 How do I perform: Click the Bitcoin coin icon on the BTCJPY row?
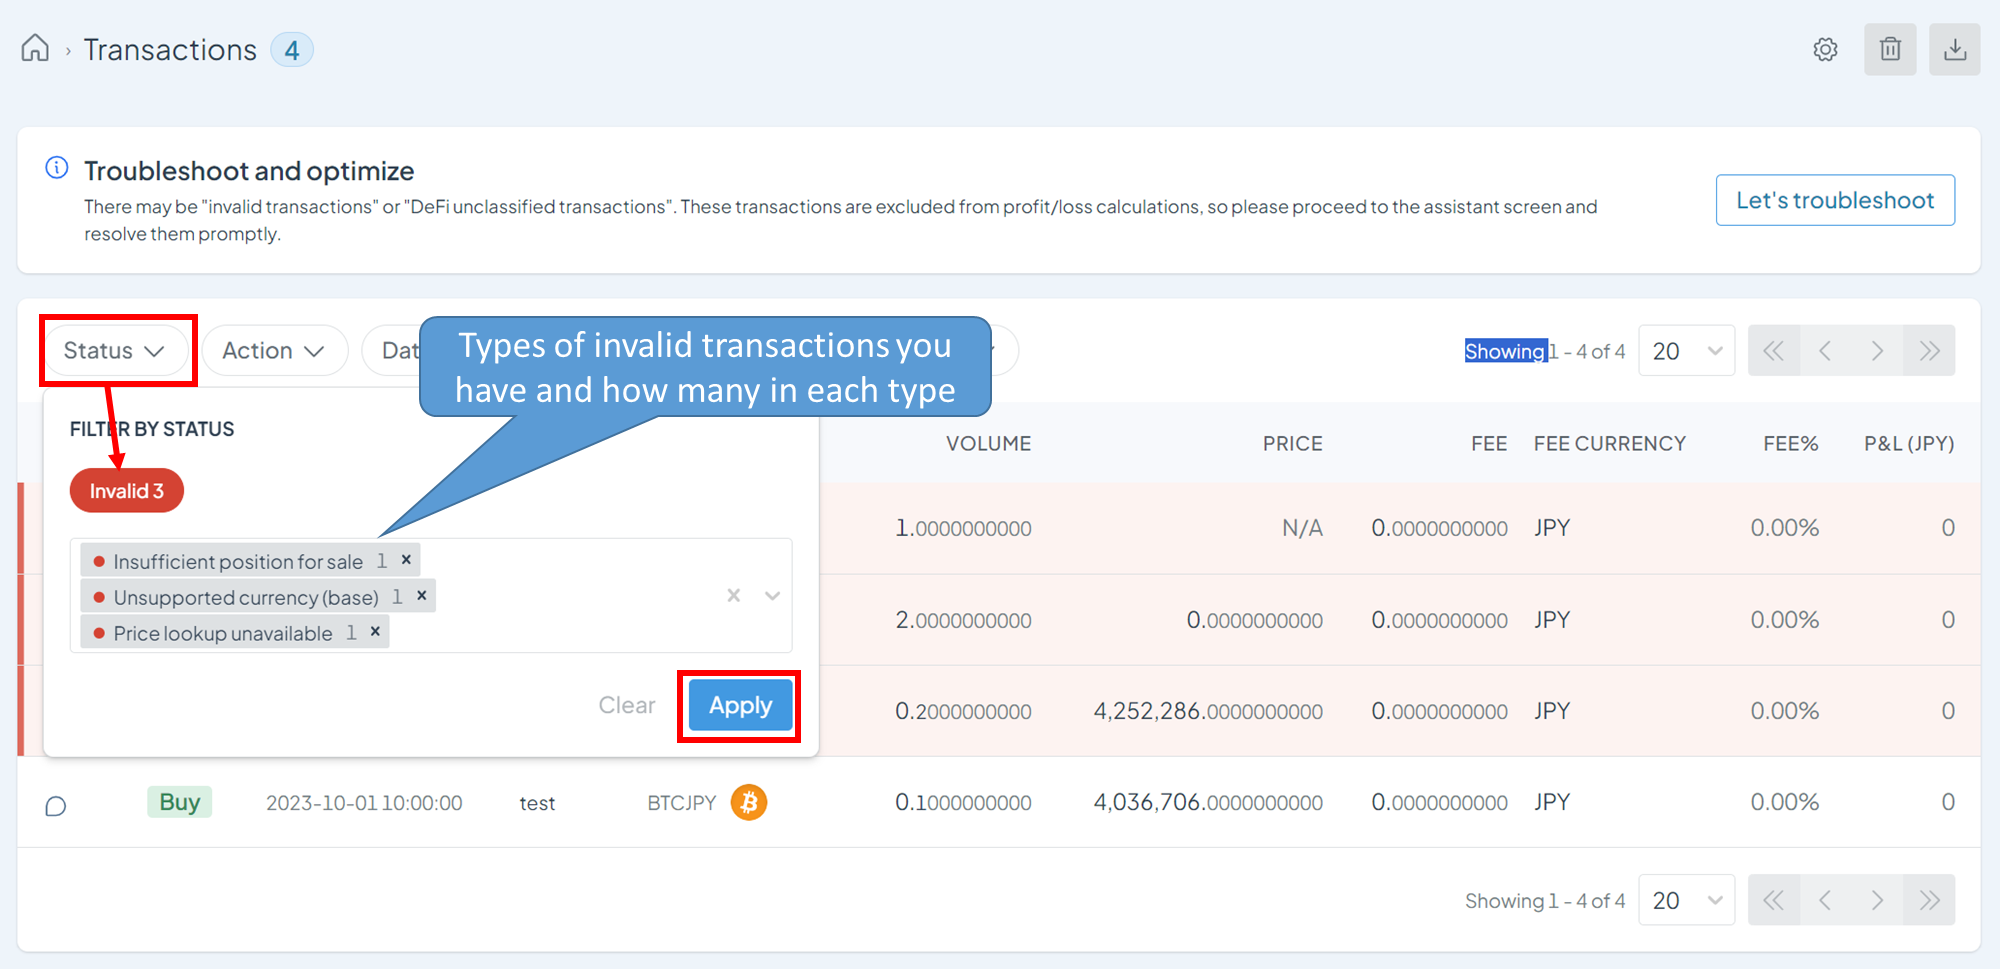point(748,802)
